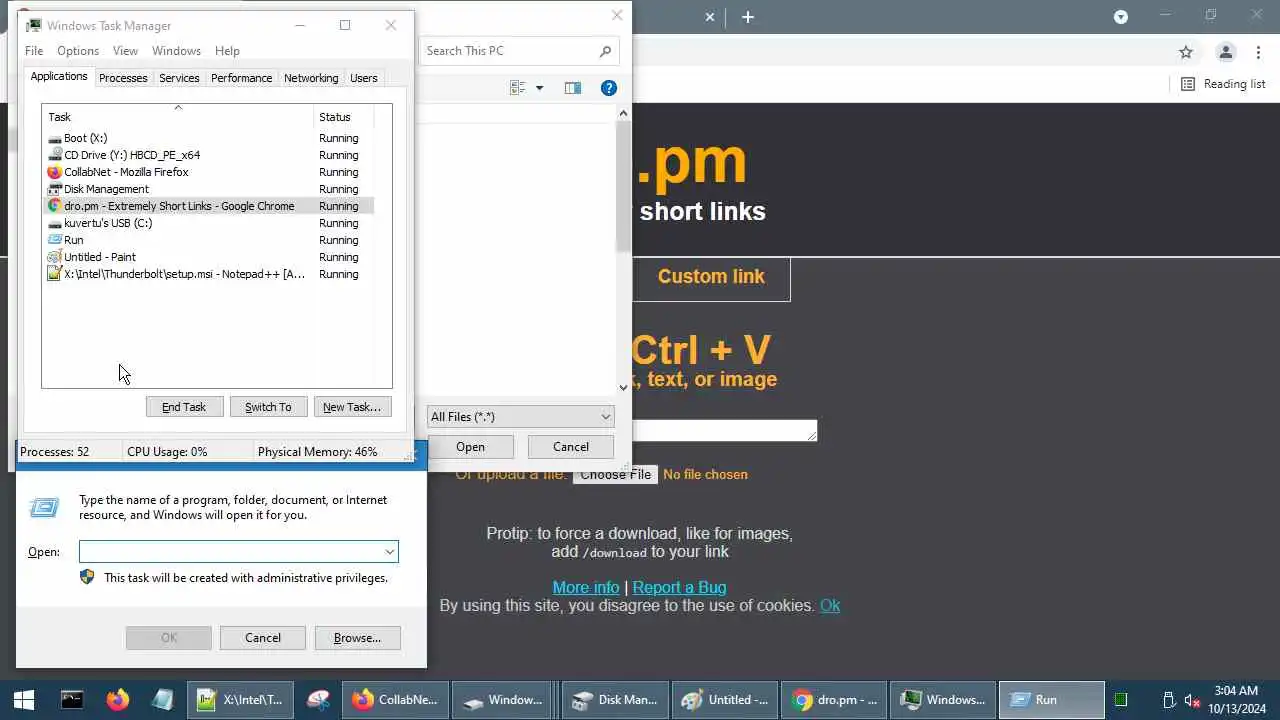
Task: Switch to the Networking tab
Action: (311, 78)
